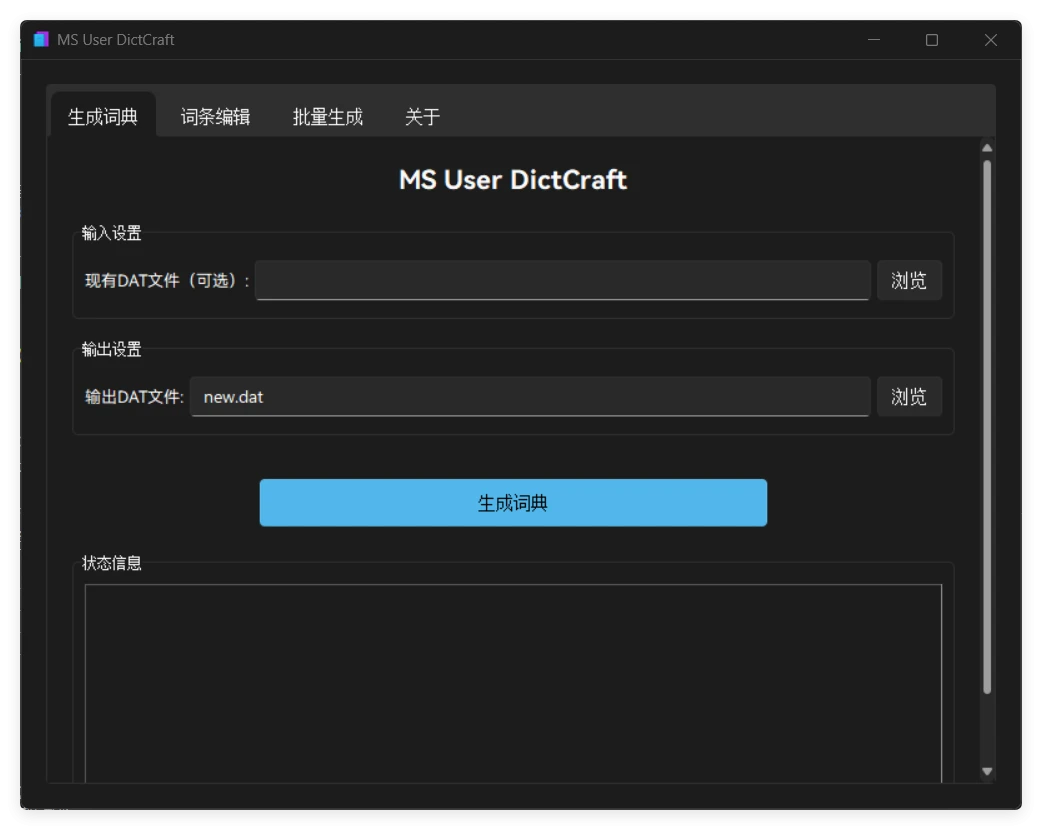Screen dimensions: 1042x830
Task: Click the 输出设置 group label
Action: click(x=112, y=350)
